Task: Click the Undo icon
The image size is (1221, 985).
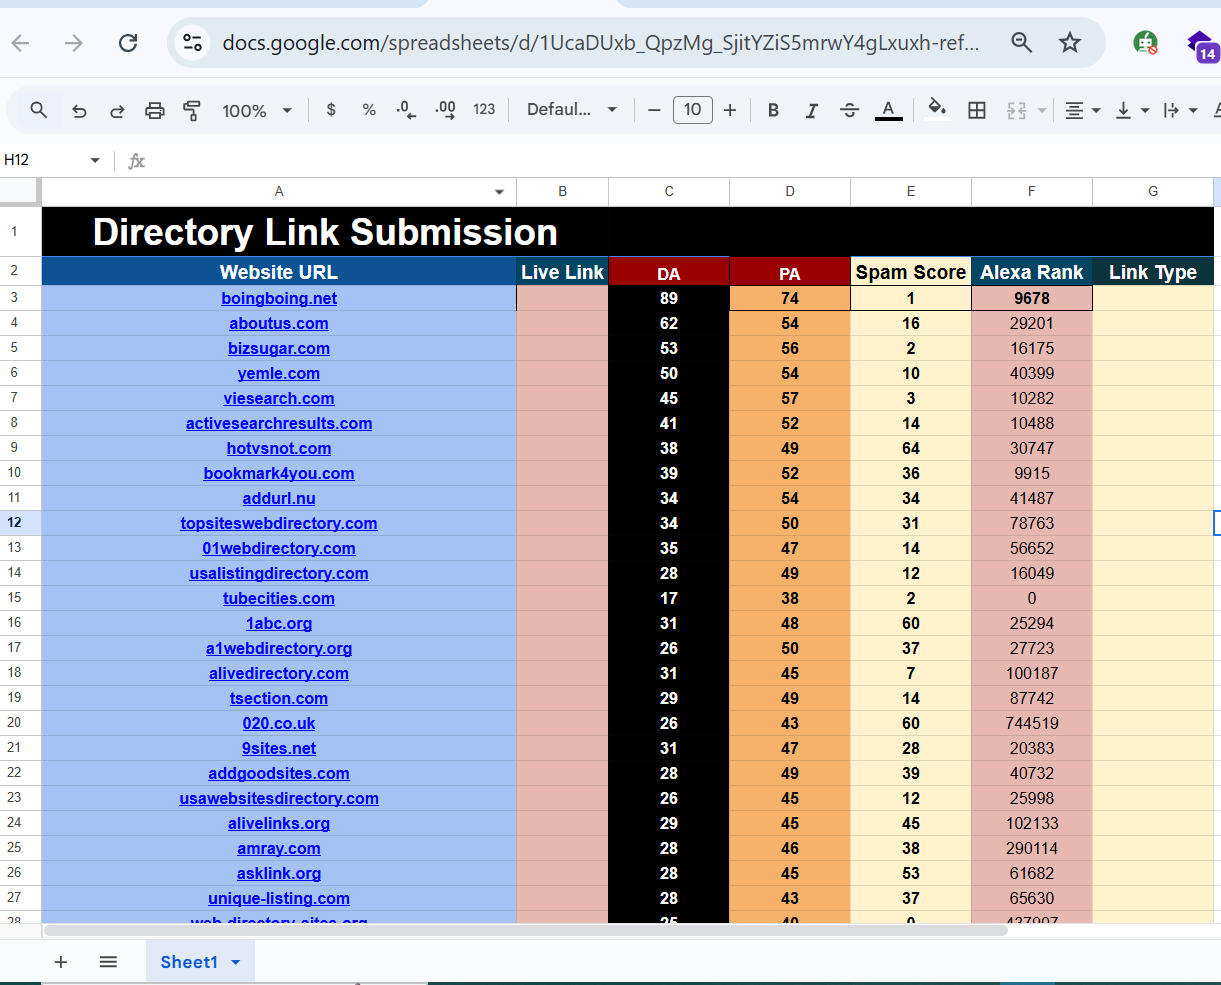Action: [79, 110]
